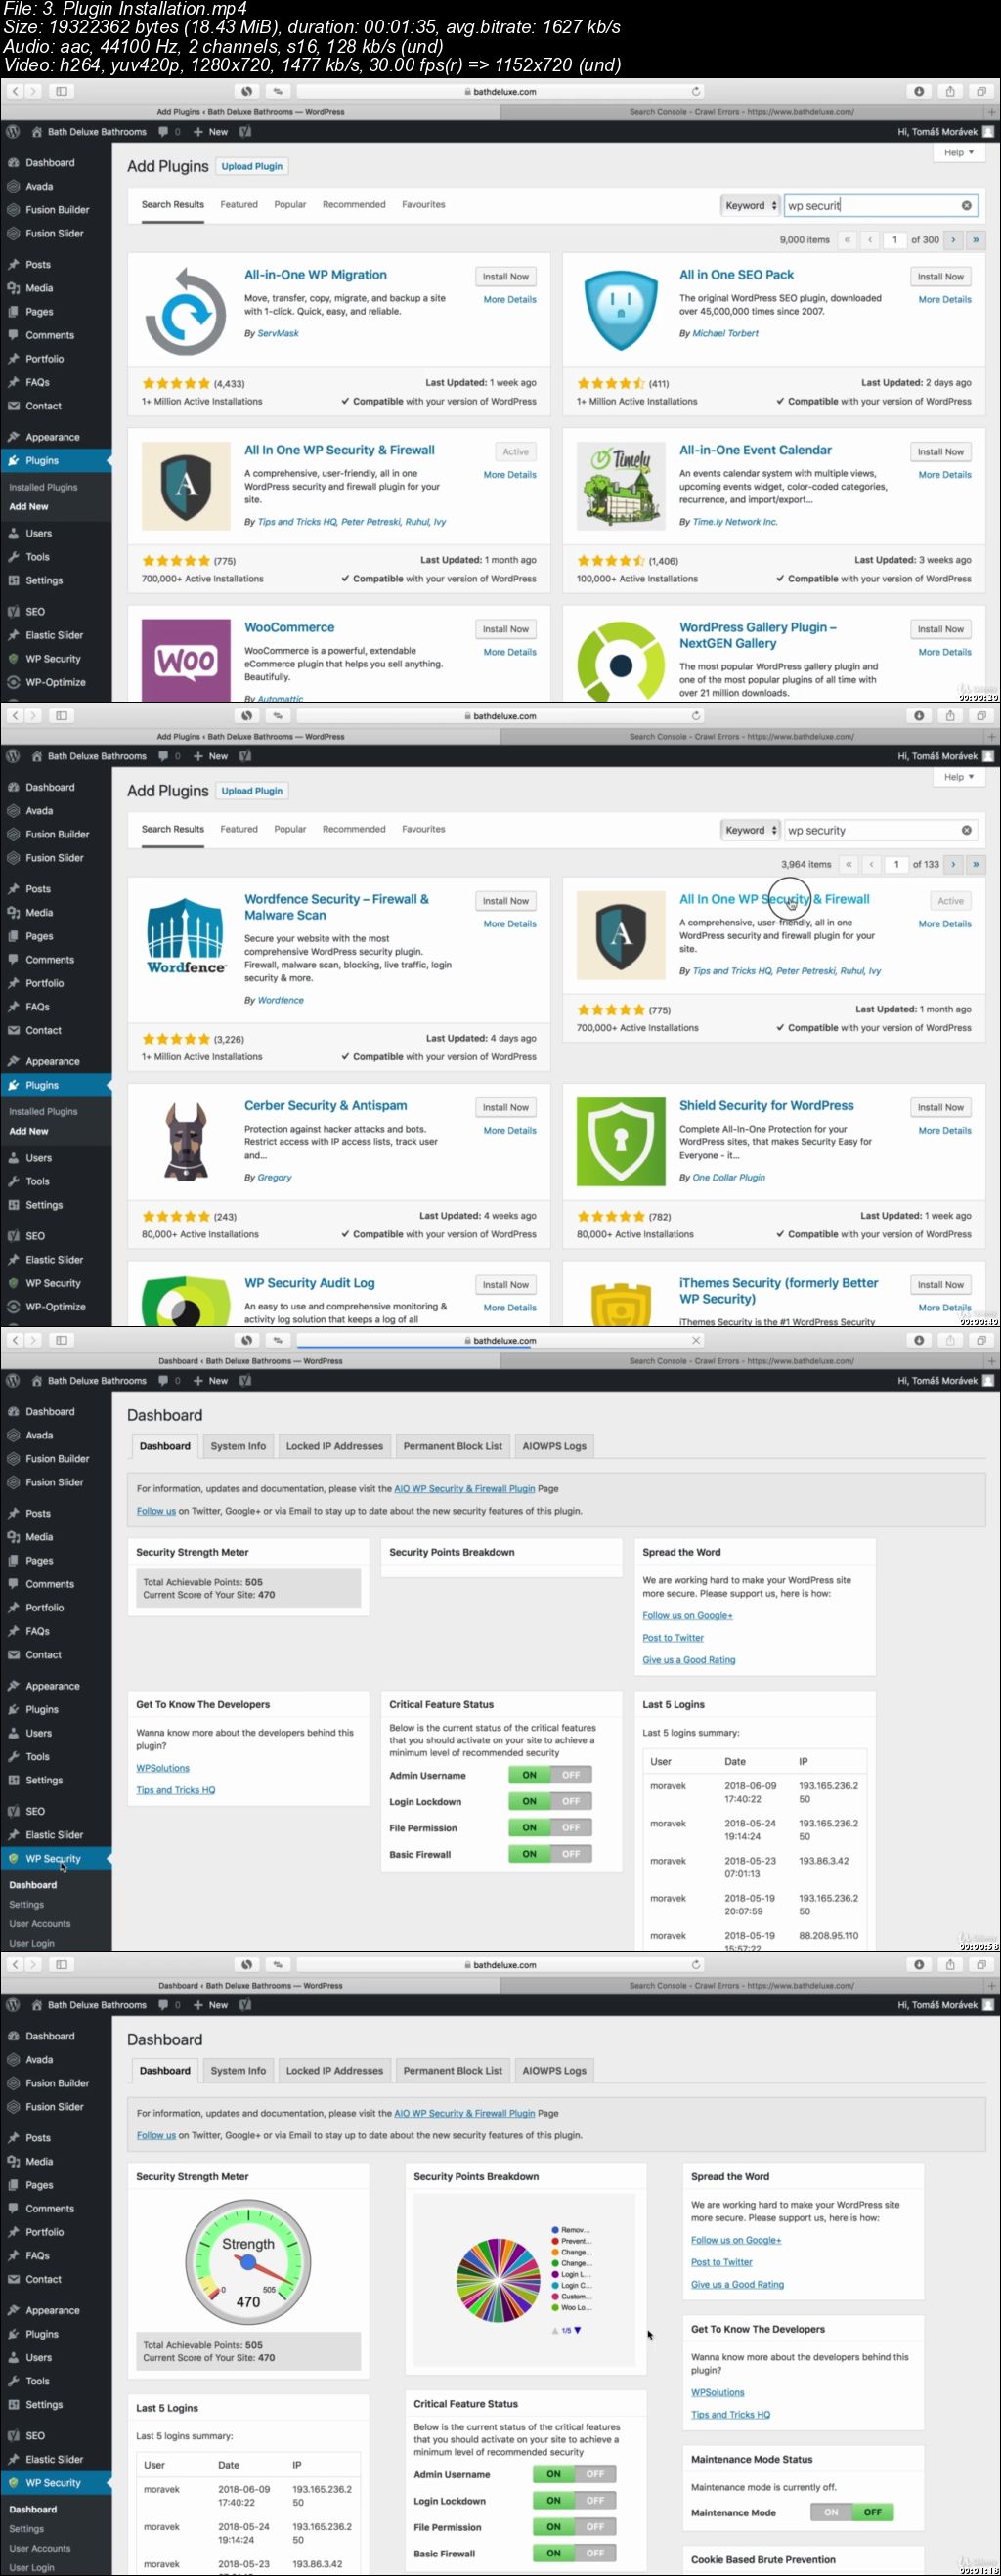Click the Wordfence plugin logo thumbnail
This screenshot has height=2576, width=1001.
[x=185, y=936]
